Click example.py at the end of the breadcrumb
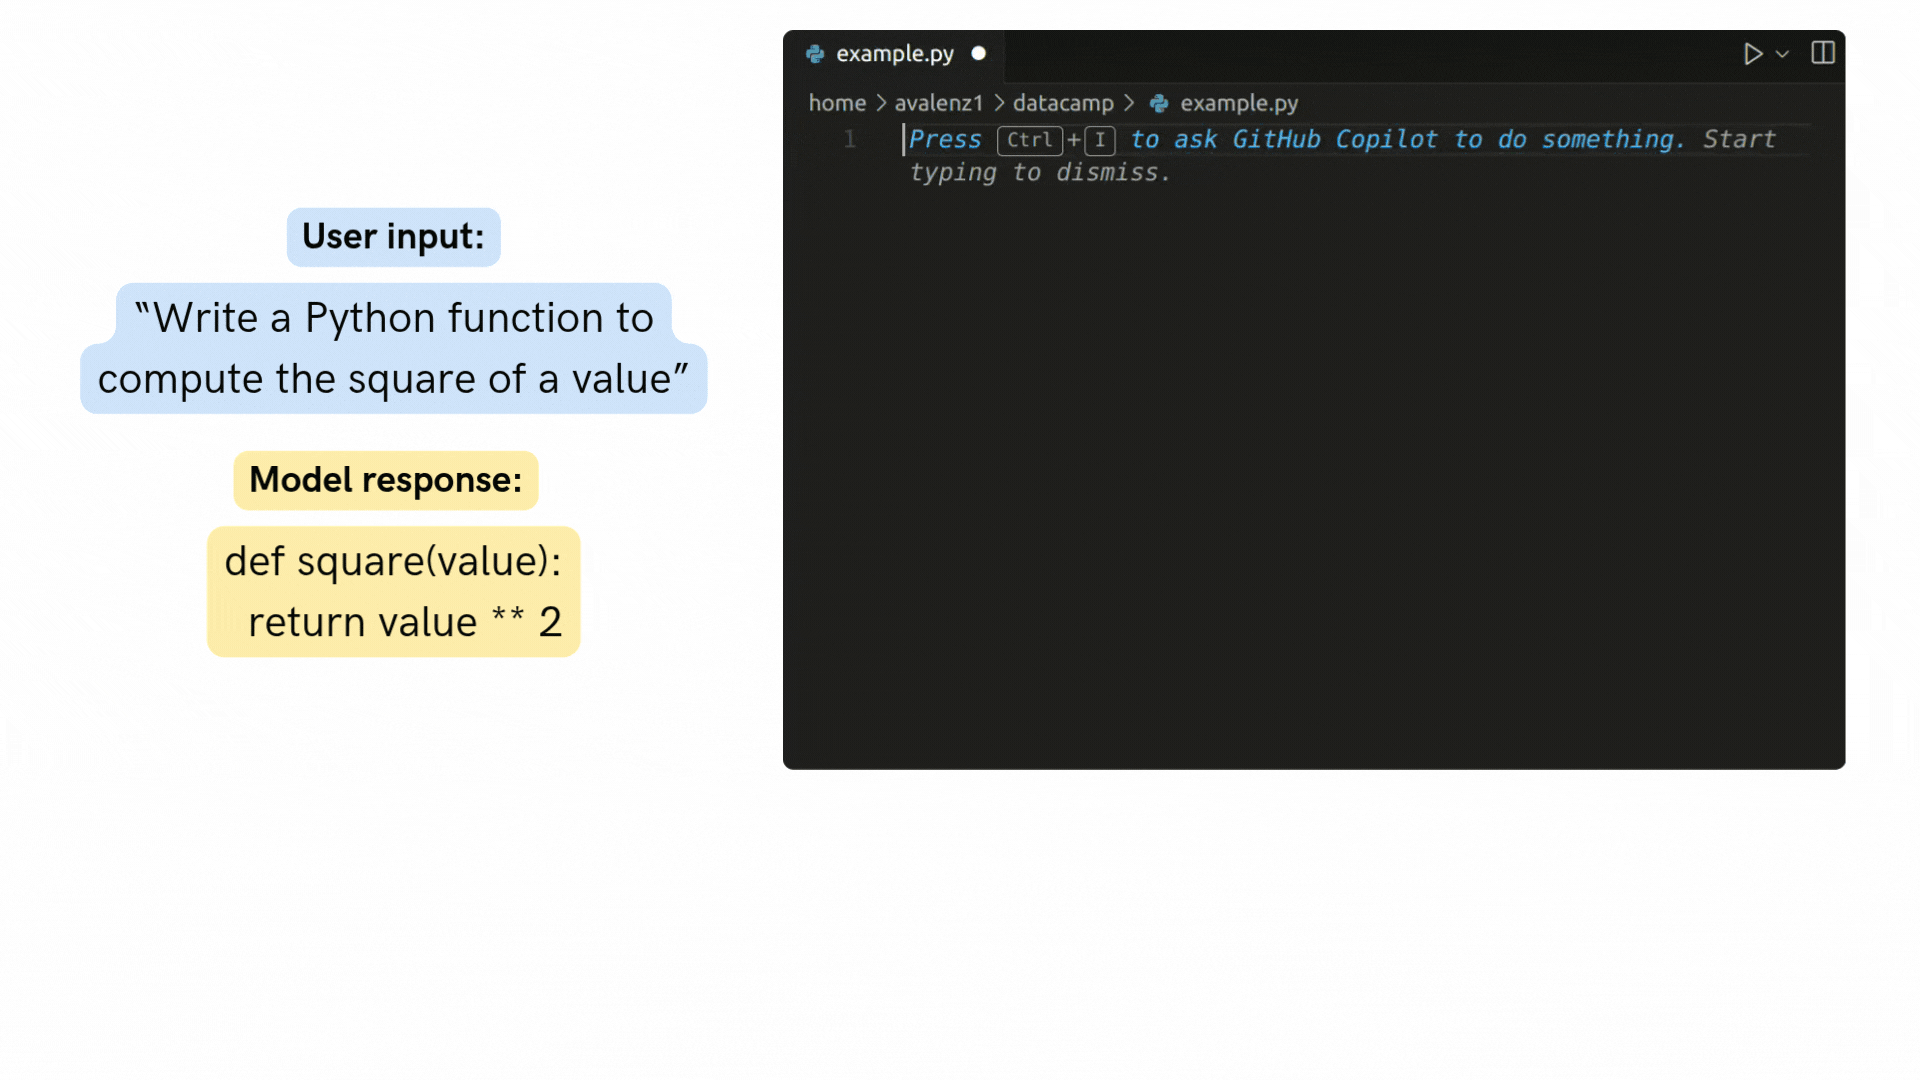 (x=1239, y=103)
